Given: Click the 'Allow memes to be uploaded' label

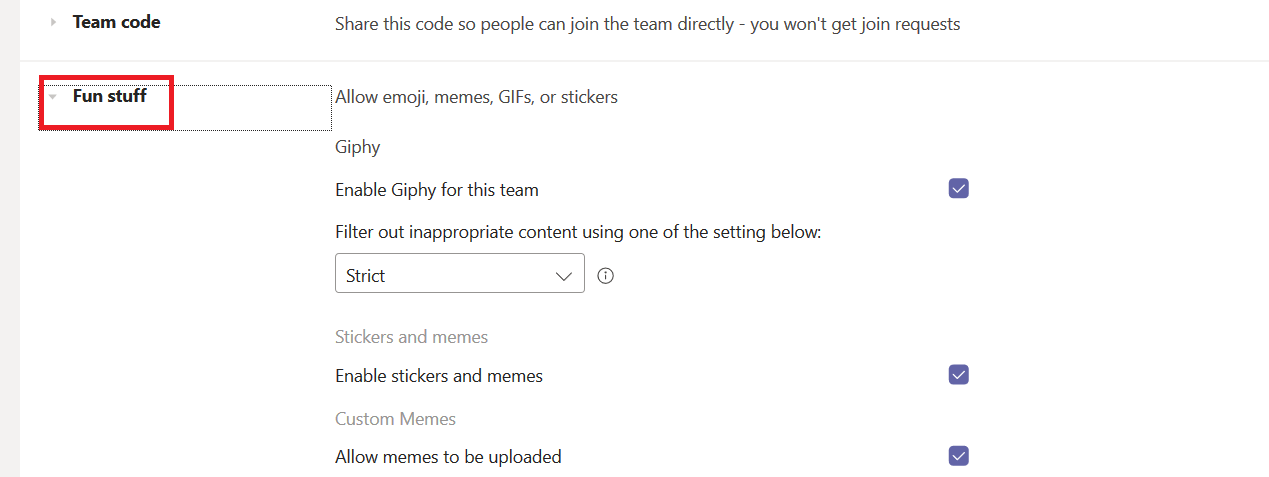Looking at the screenshot, I should (448, 457).
